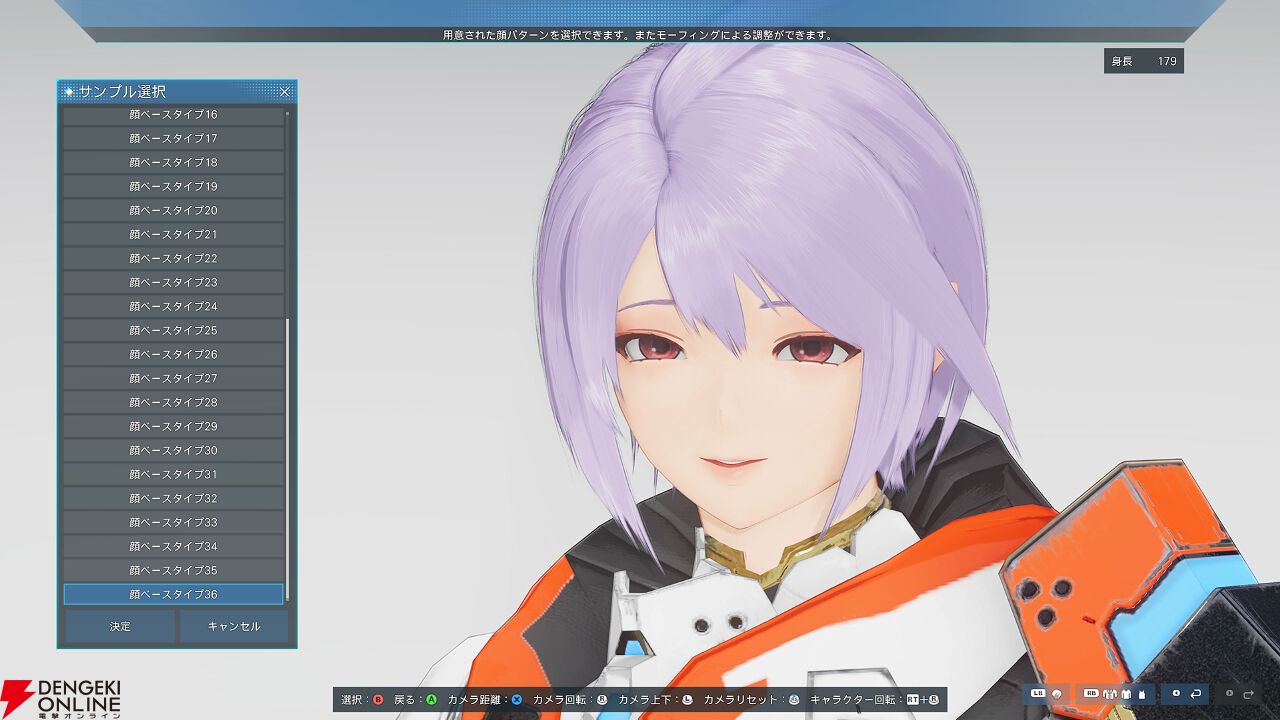Click the キャンセル button
The height and width of the screenshot is (720, 1280).
point(234,626)
